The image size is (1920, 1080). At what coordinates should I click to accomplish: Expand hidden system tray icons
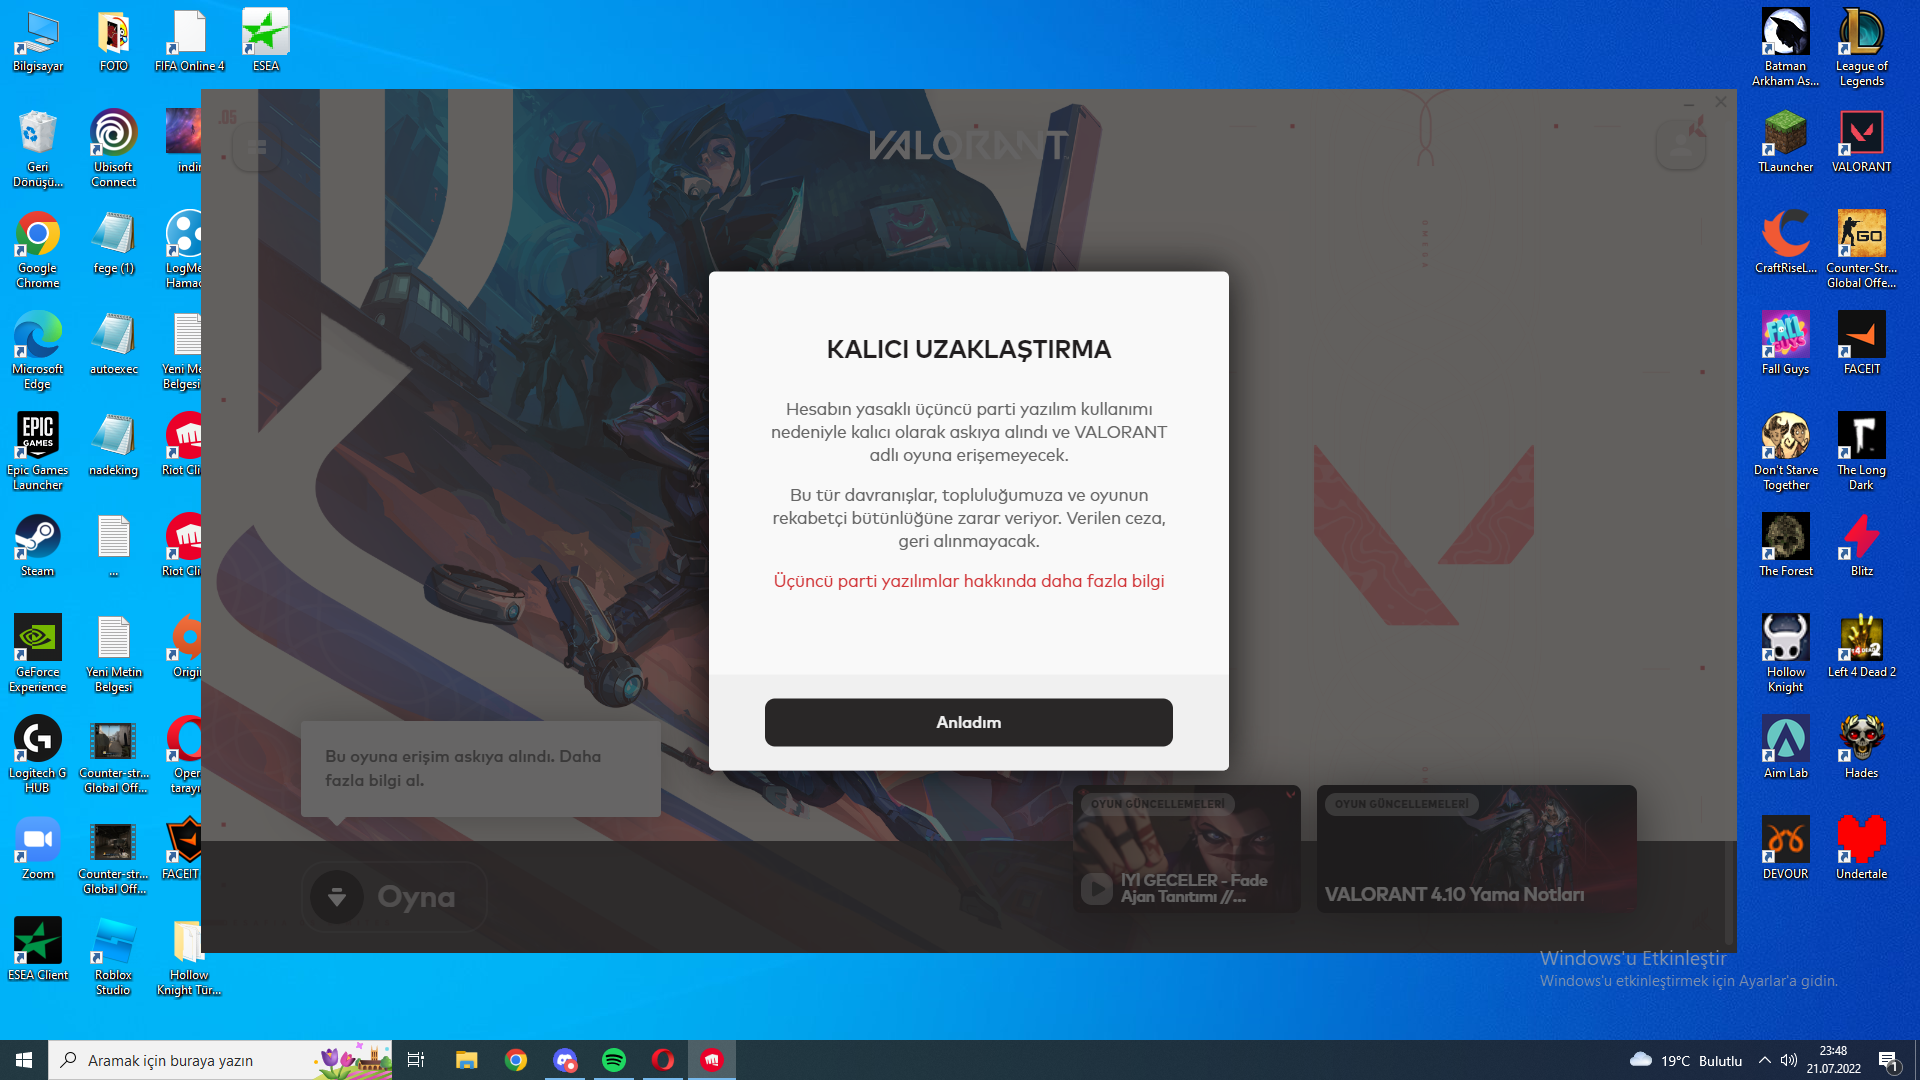click(1764, 1060)
